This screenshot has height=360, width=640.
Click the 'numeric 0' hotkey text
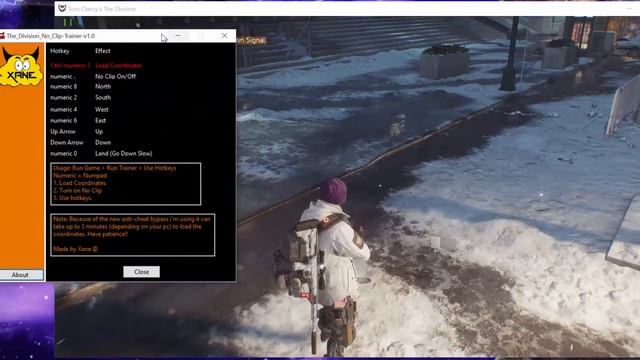click(64, 153)
